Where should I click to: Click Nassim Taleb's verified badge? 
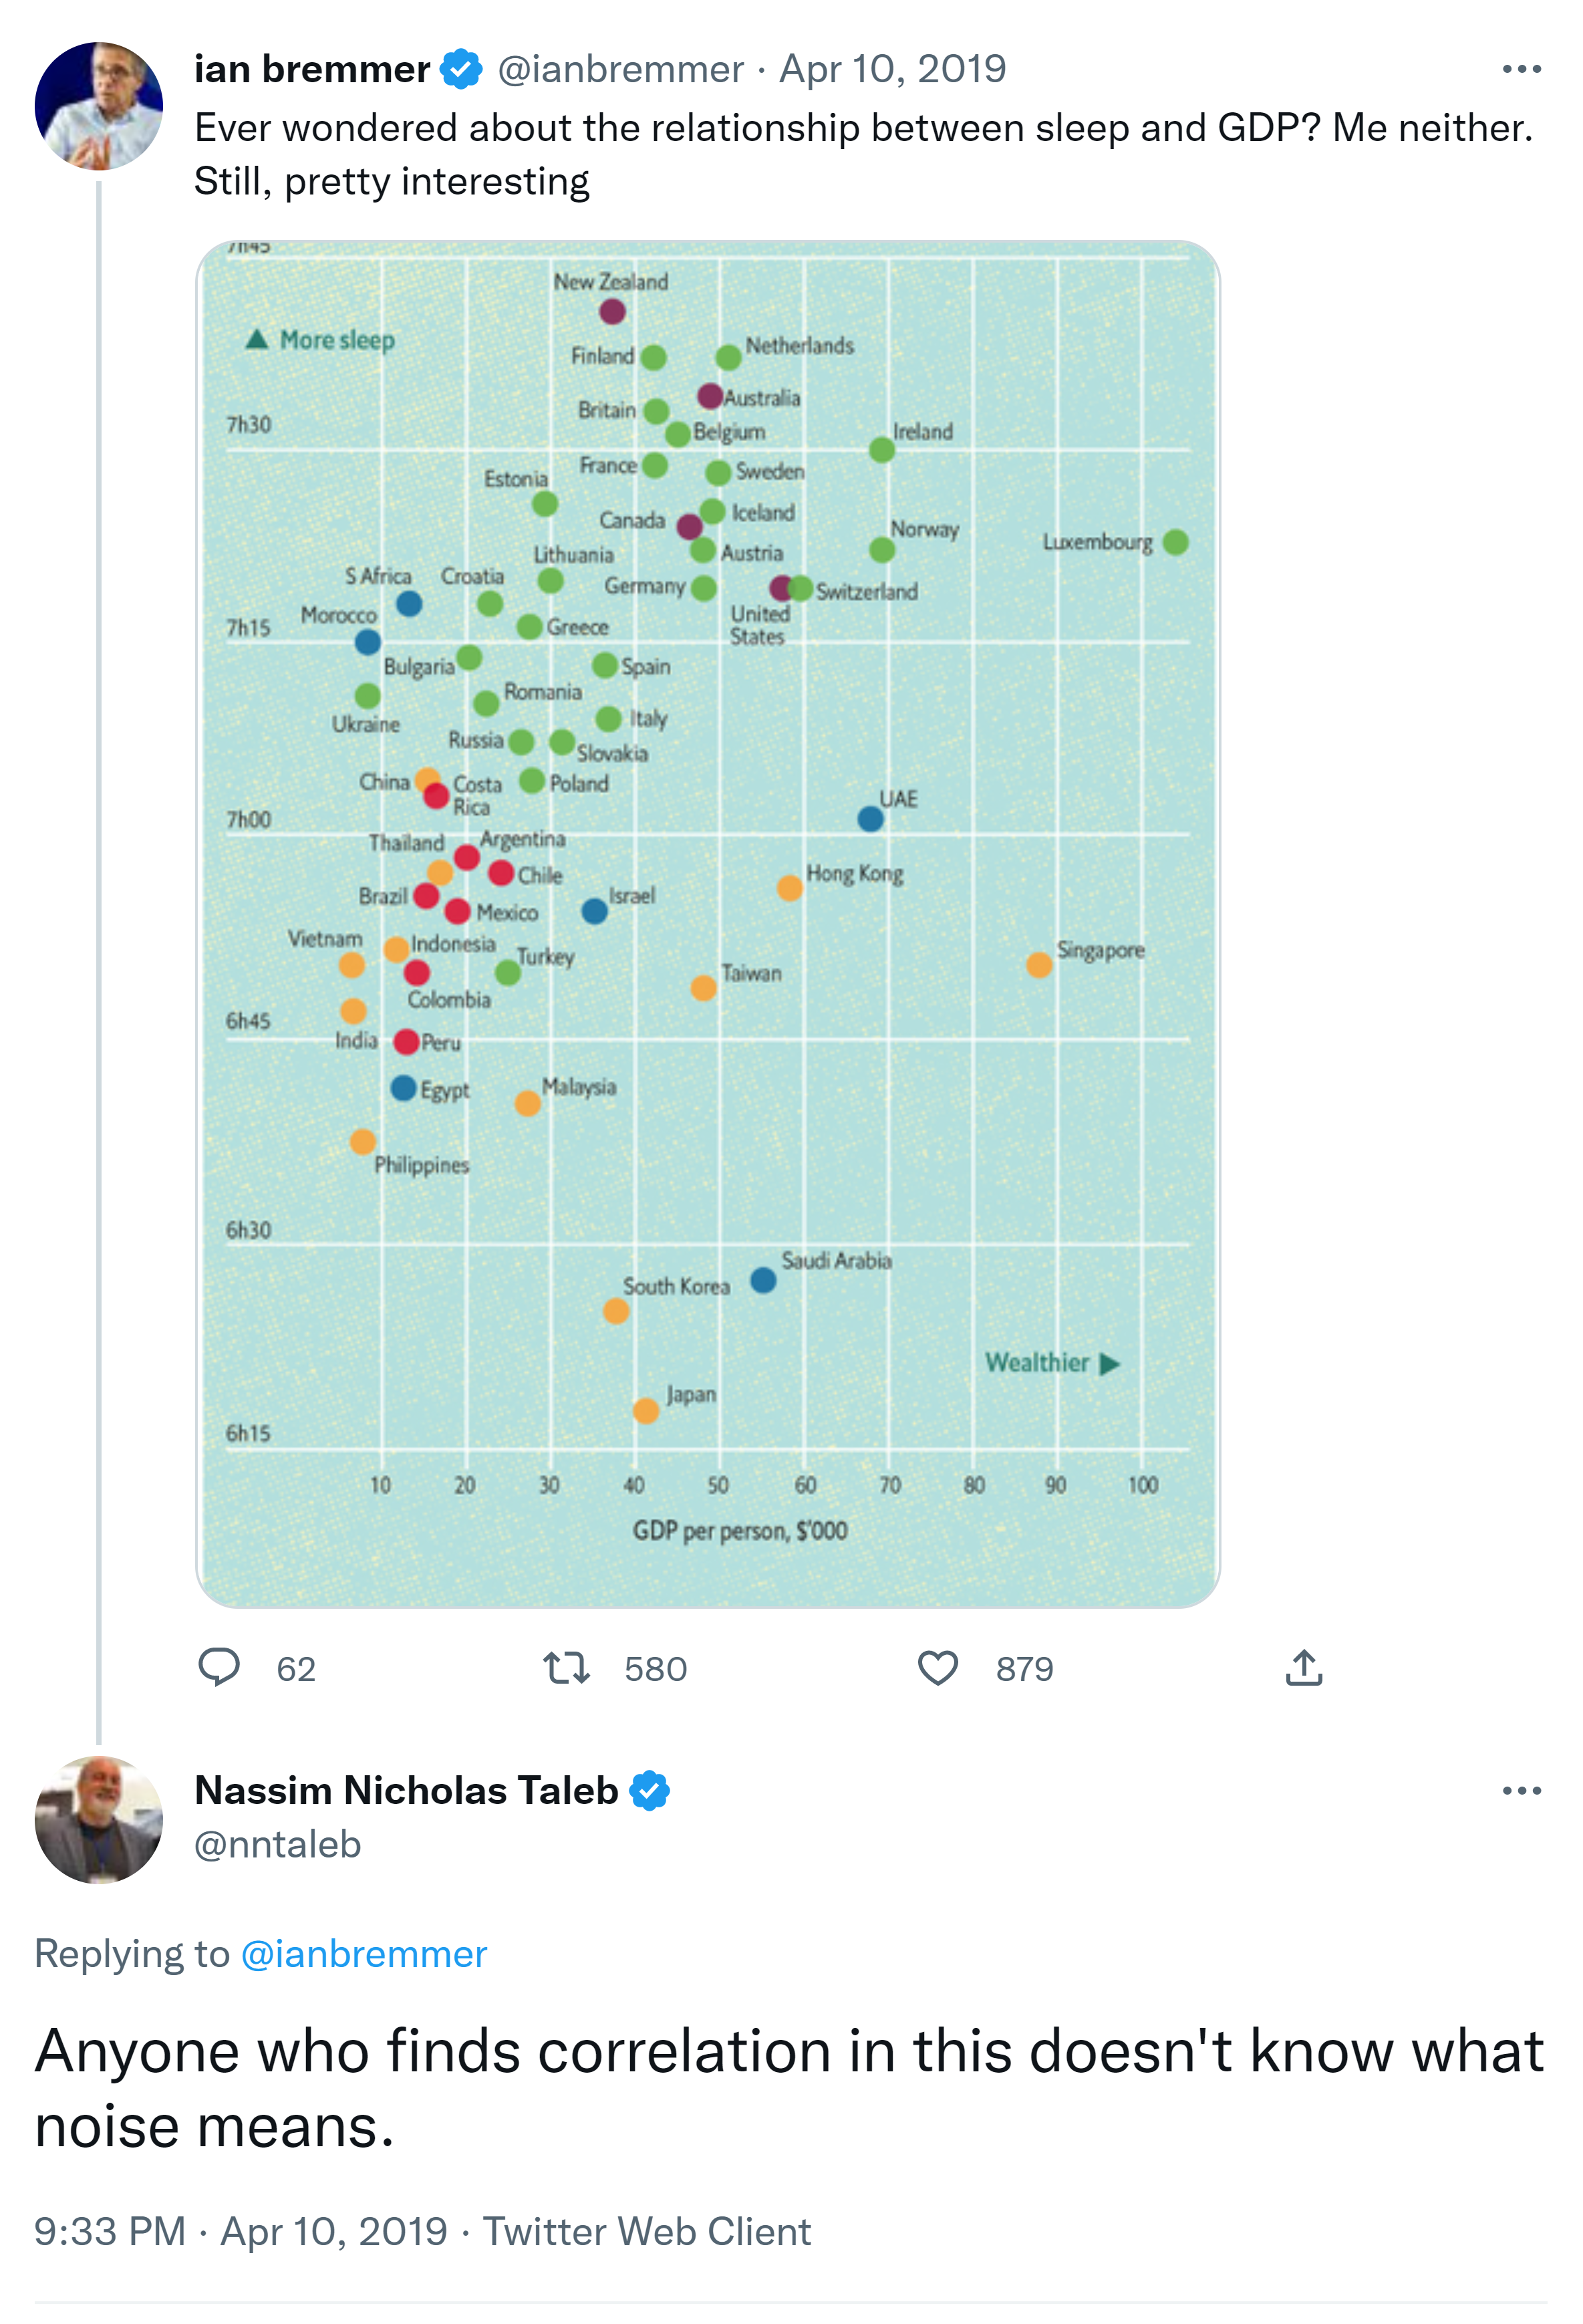650,1790
